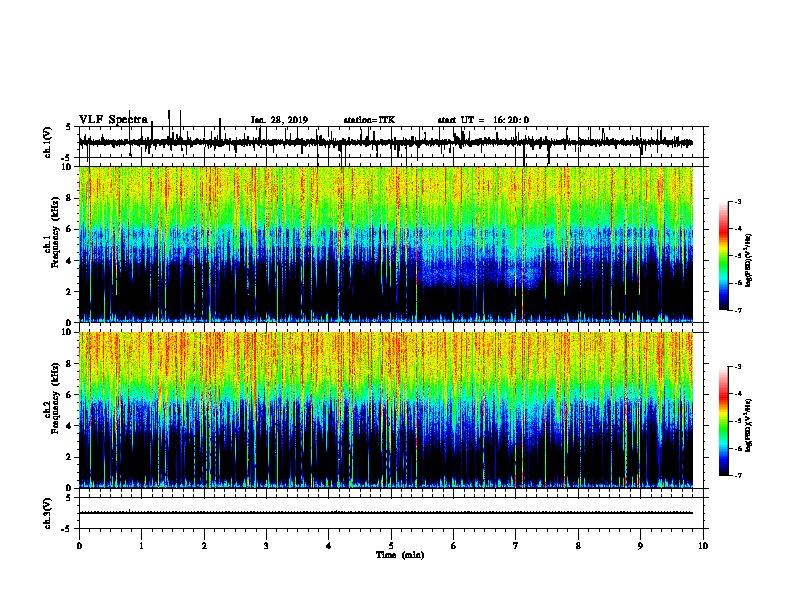Click the "station=ITK" header label
The image size is (792, 612).
369,120
